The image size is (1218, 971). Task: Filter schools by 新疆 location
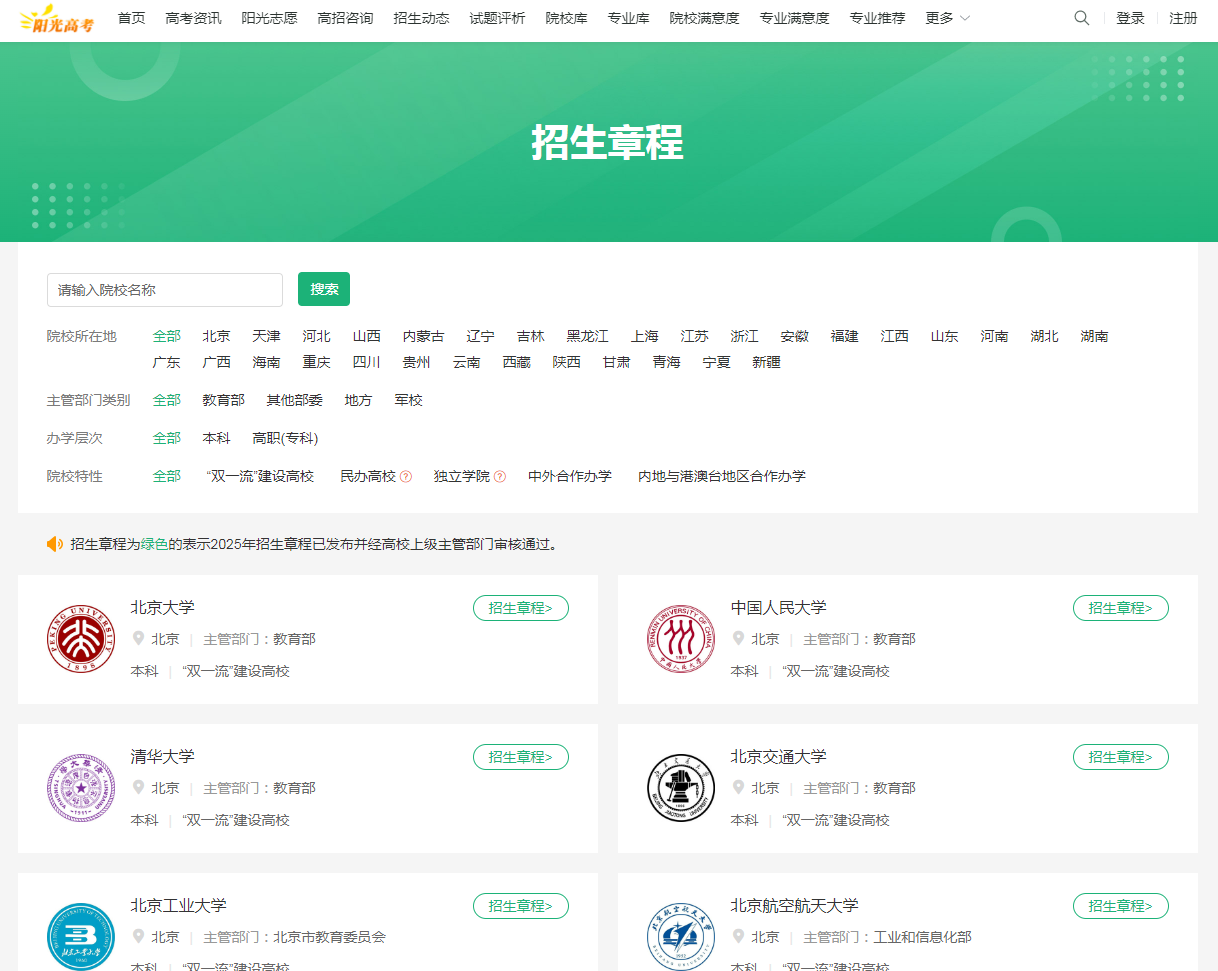(767, 362)
